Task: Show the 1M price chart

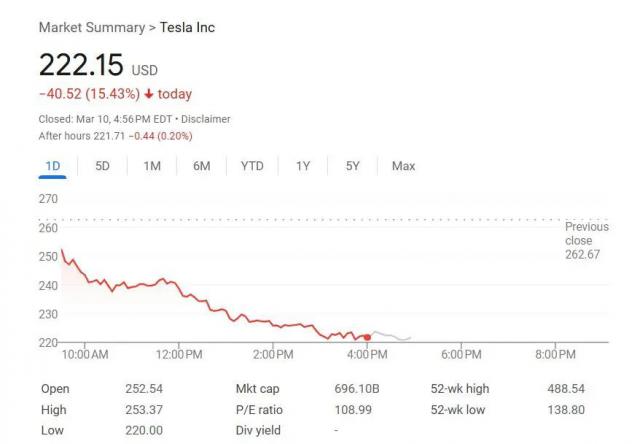Action: [152, 166]
